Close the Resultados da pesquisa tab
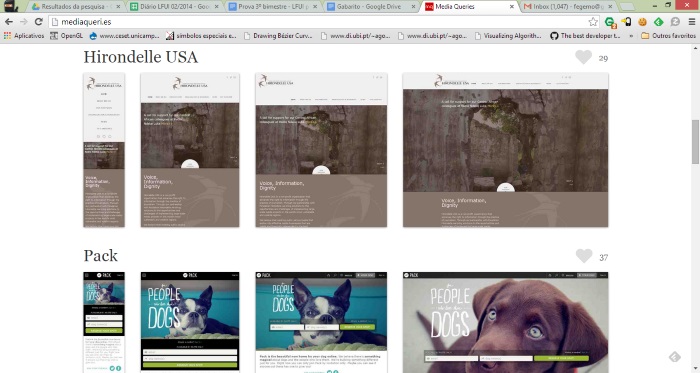This screenshot has width=700, height=373. 118,7
